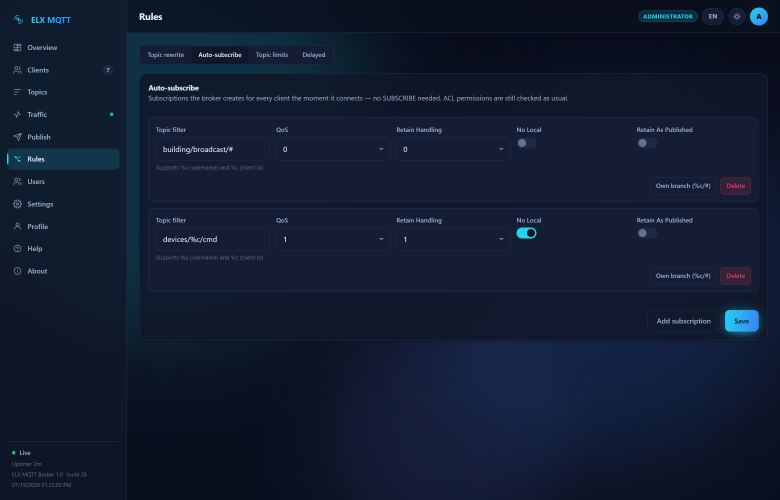This screenshot has width=780, height=500.
Task: Go to About in the sidebar
Action: pyautogui.click(x=63, y=271)
